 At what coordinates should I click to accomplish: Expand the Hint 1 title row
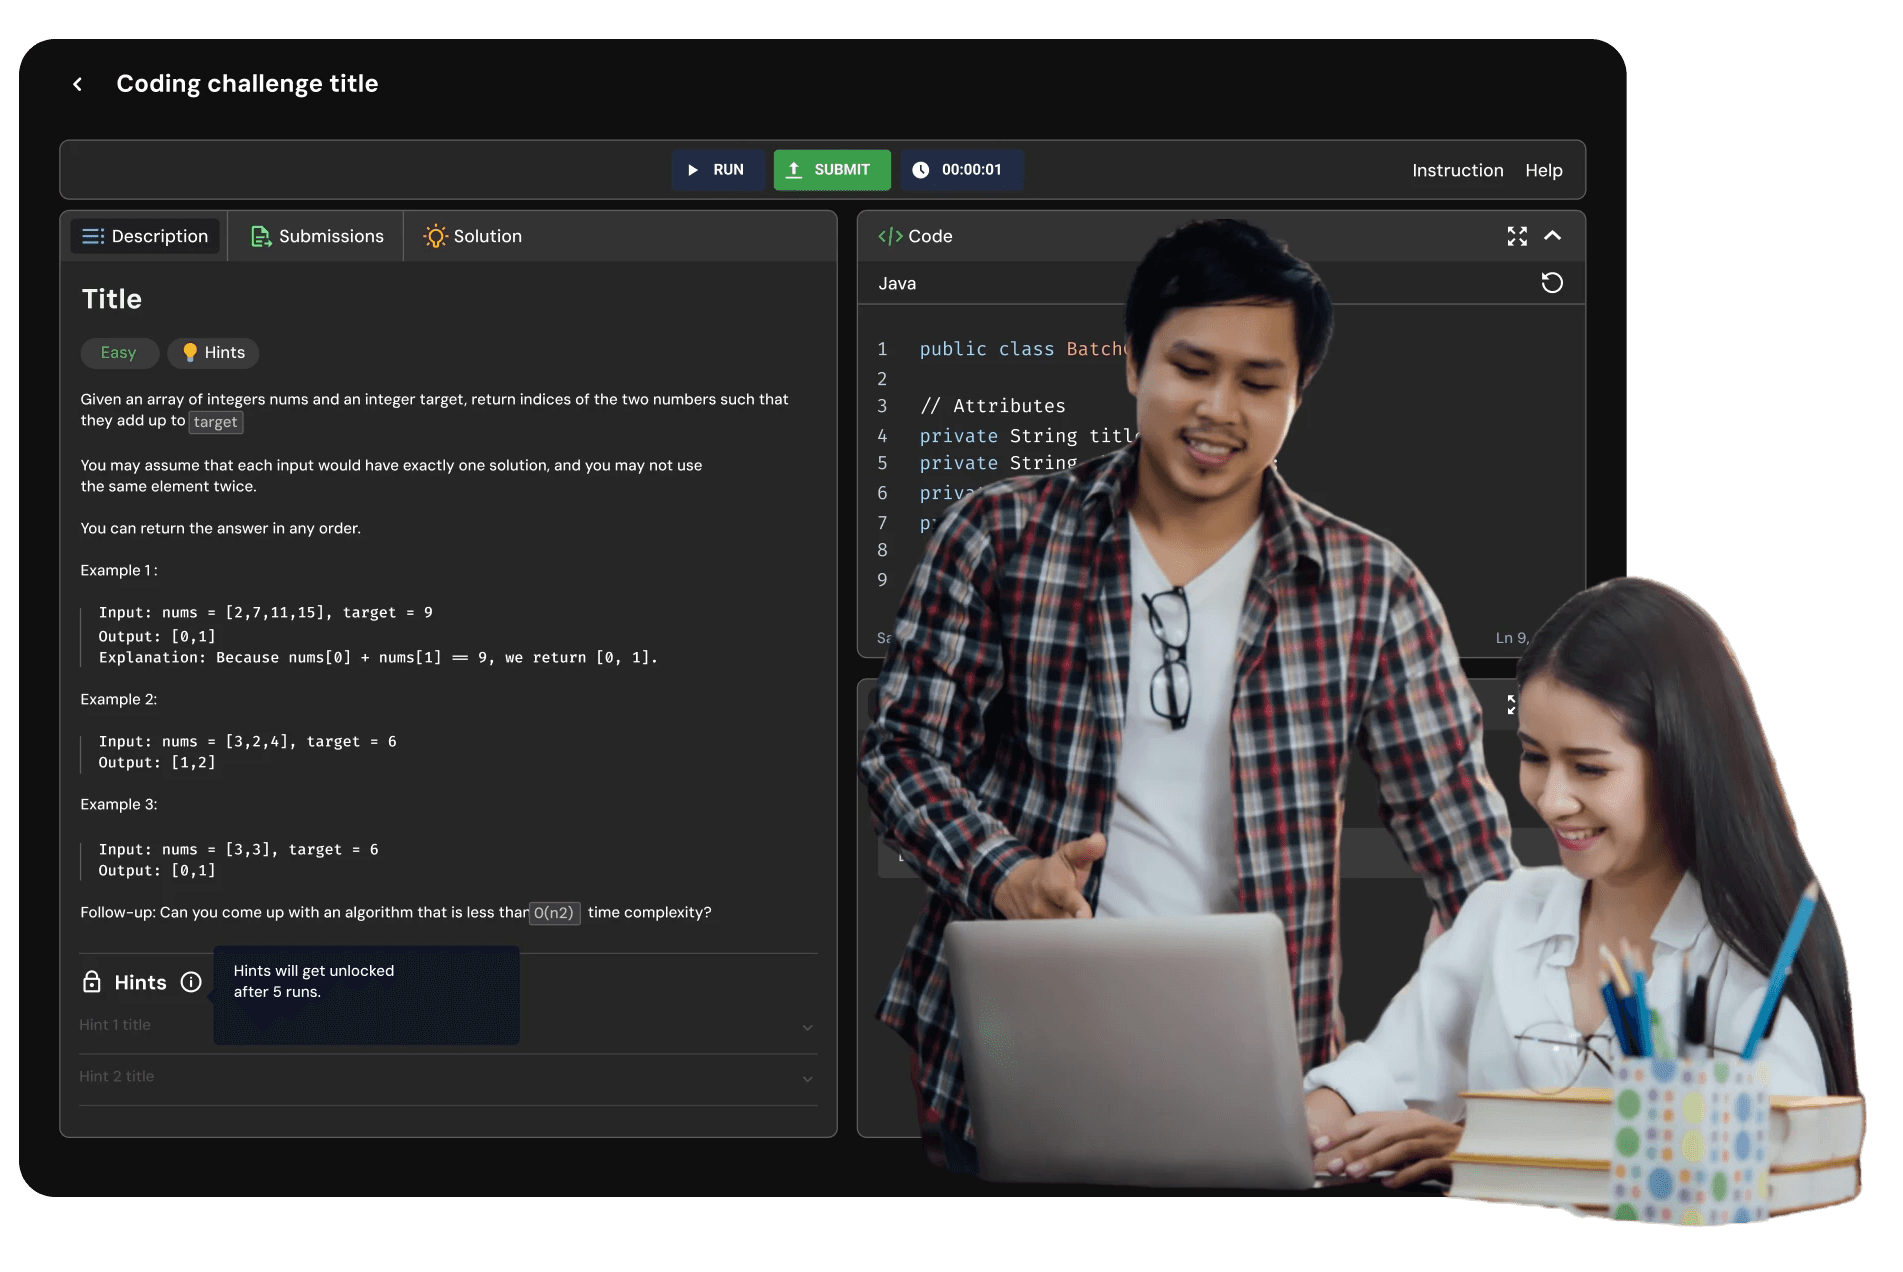pos(448,1027)
